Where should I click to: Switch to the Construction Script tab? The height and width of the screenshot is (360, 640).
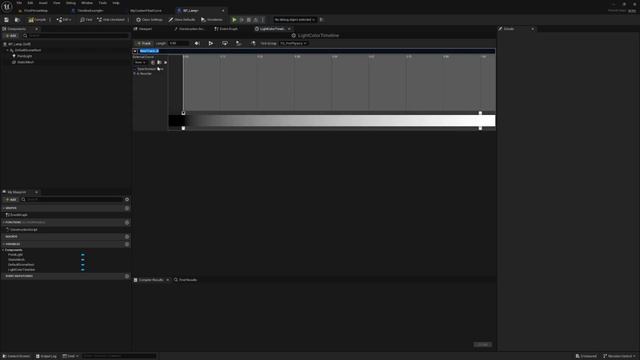[x=189, y=29]
